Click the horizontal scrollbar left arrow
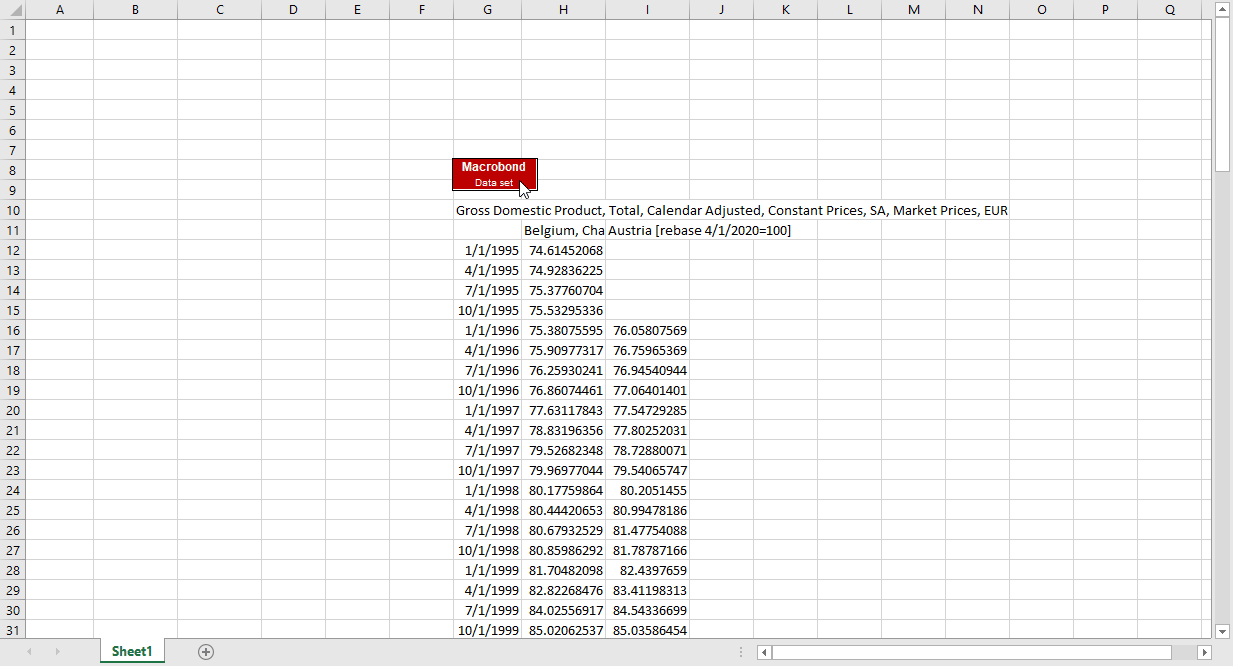The image size is (1233, 666). point(764,652)
